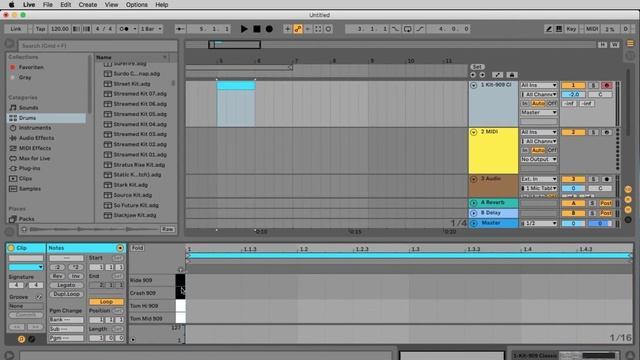Collapse the 2 MIDI track unfold arrow
This screenshot has height=360, width=640.
pyautogui.click(x=474, y=132)
